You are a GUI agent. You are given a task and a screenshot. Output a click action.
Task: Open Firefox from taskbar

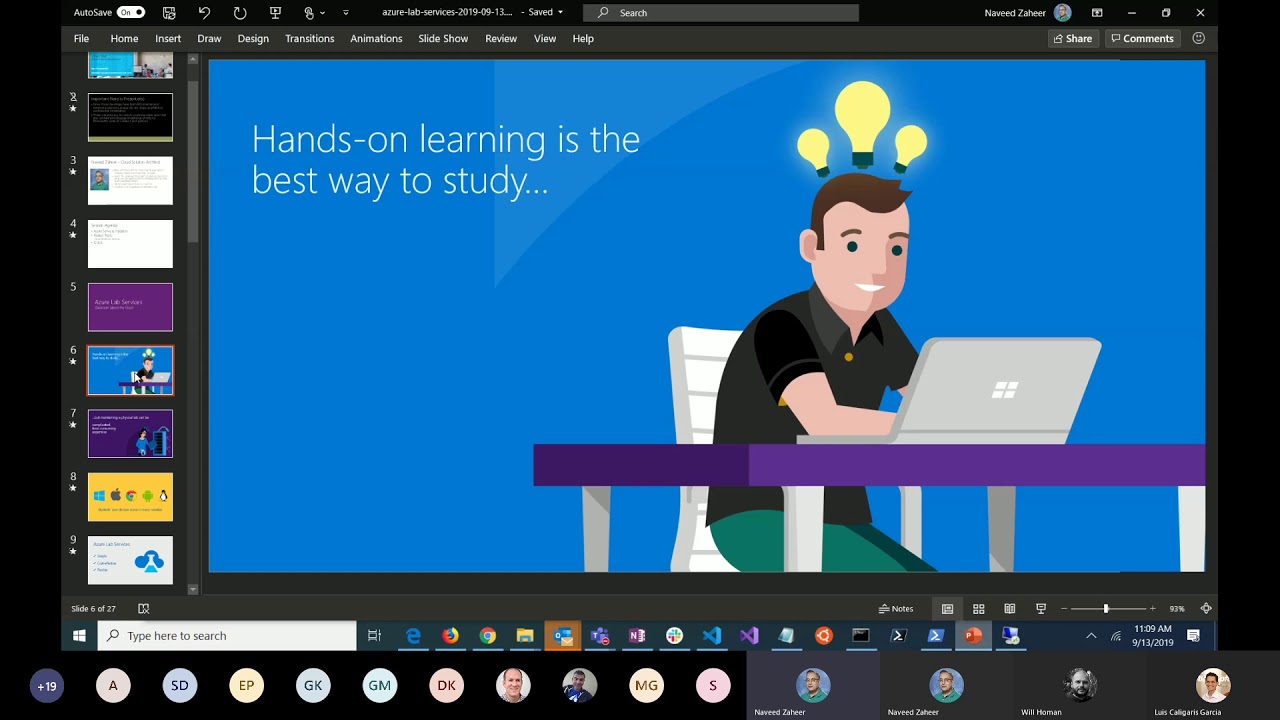(451, 635)
